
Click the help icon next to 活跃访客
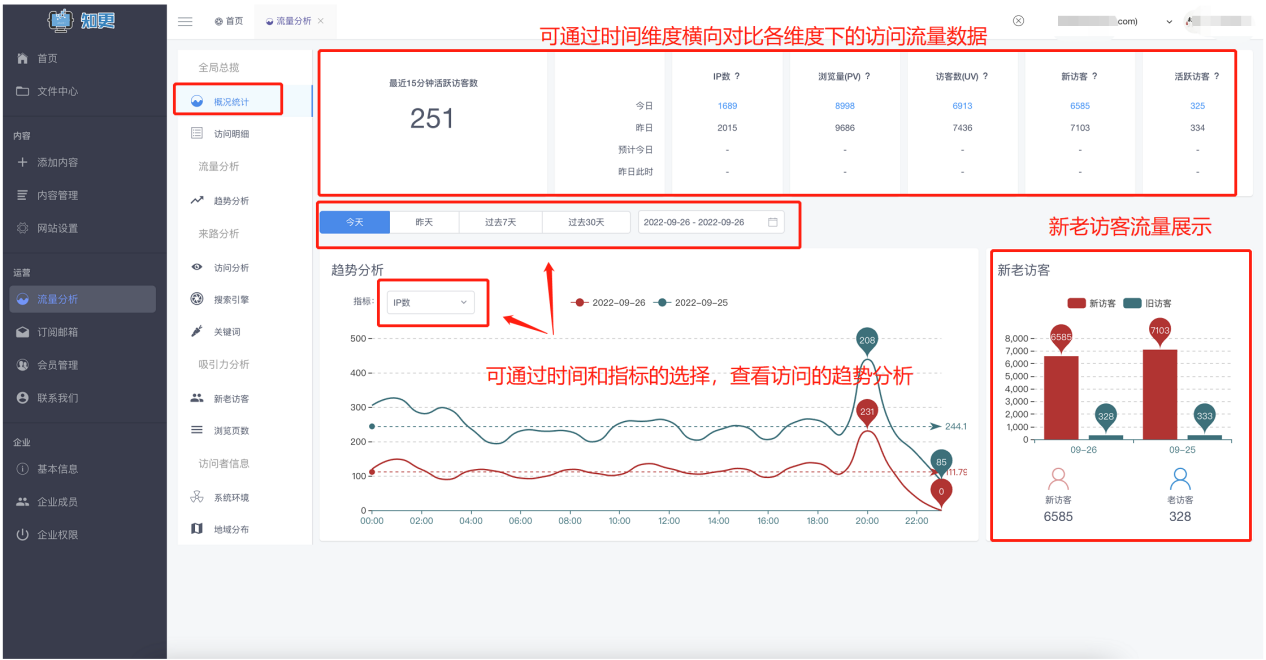click(1216, 76)
